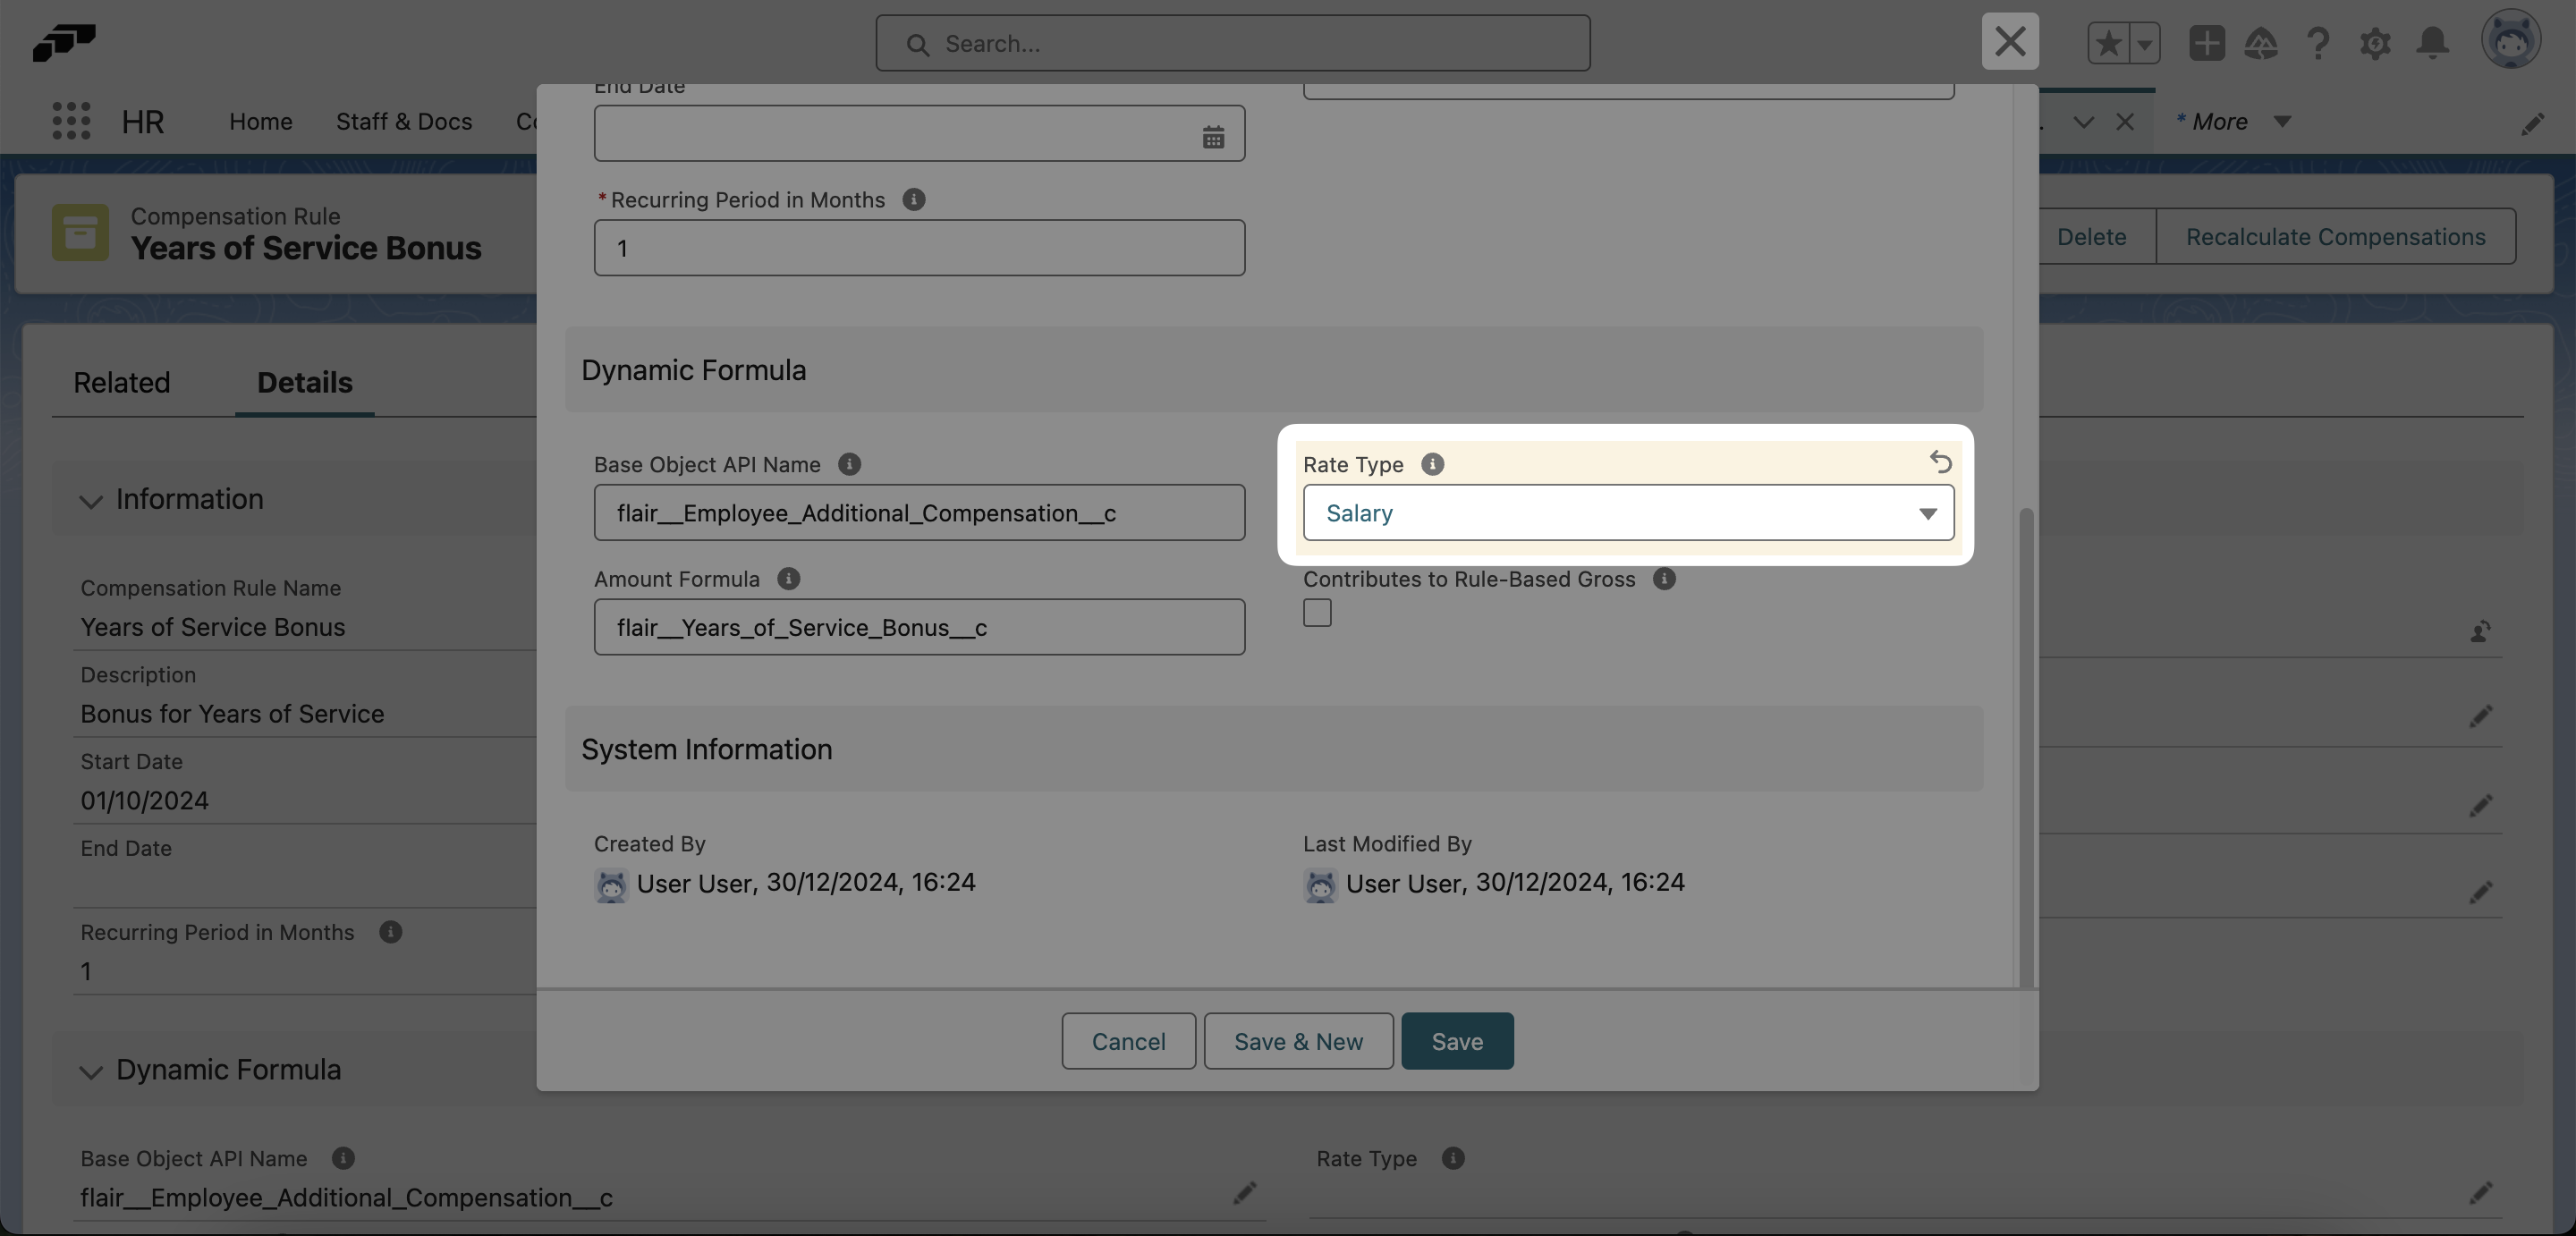The image size is (2576, 1236).
Task: Click the global actions plus icon
Action: tap(2206, 43)
